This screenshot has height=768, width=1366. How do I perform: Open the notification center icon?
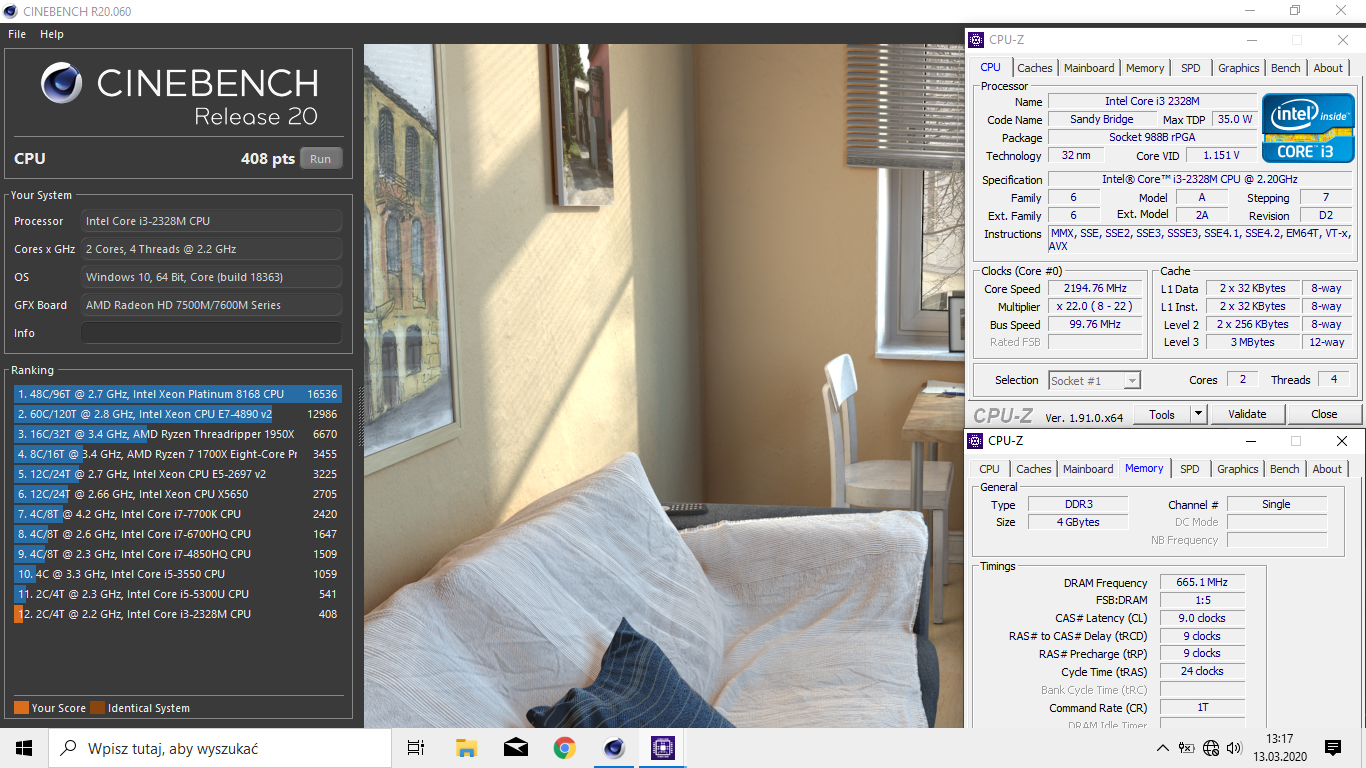click(x=1332, y=748)
